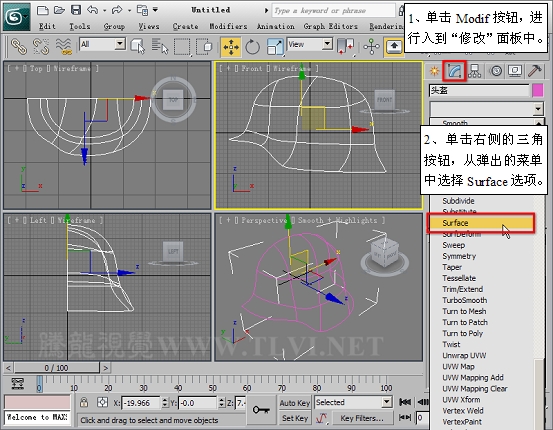Open Select by Name list tool
Image resolution: width=553 pixels, height=430 pixels.
point(160,47)
